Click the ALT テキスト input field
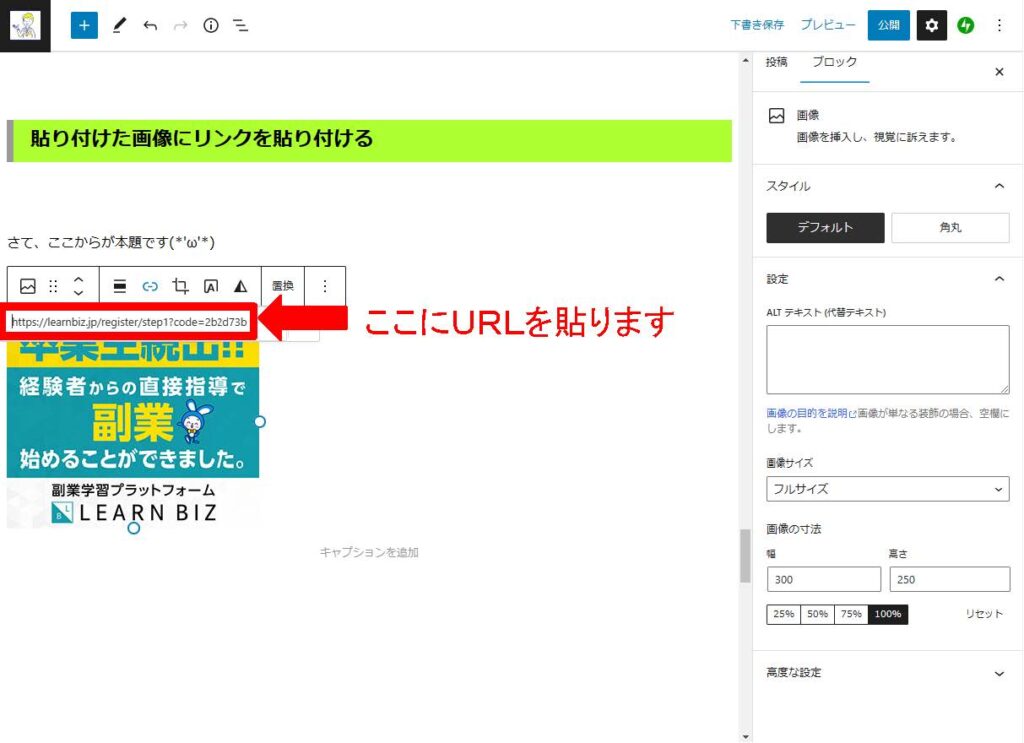 [887, 360]
